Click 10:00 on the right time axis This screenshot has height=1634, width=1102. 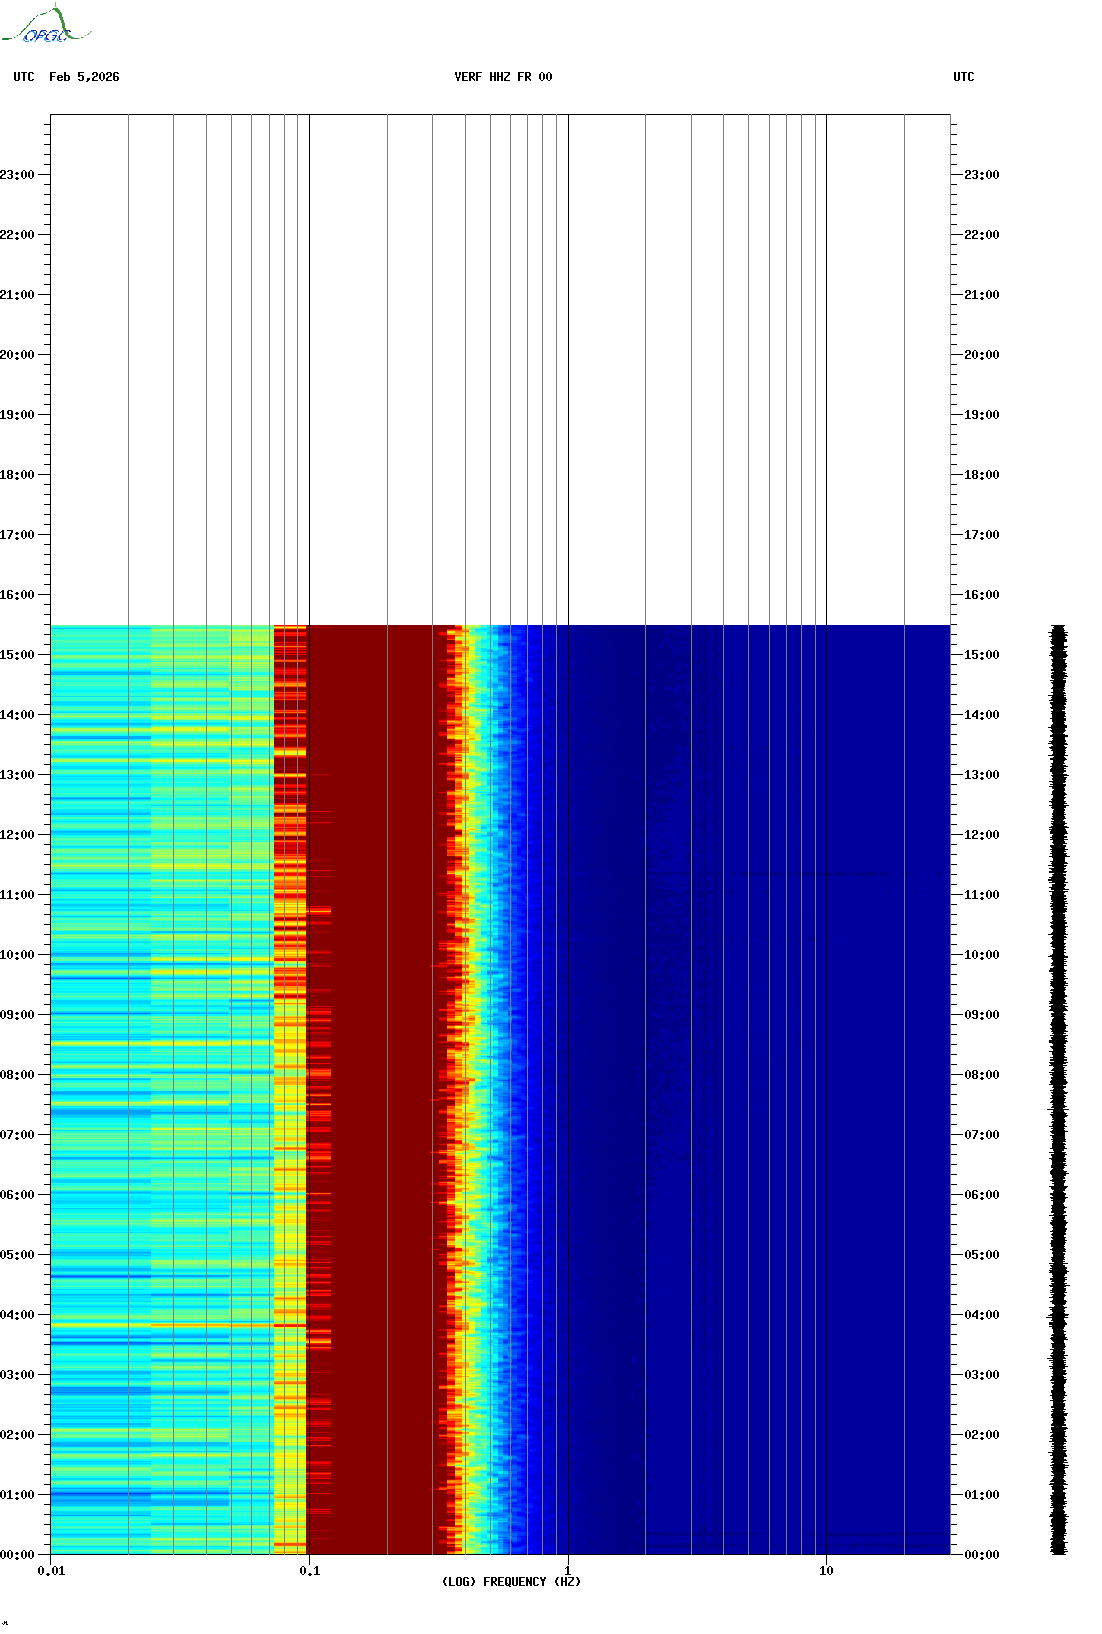point(982,955)
